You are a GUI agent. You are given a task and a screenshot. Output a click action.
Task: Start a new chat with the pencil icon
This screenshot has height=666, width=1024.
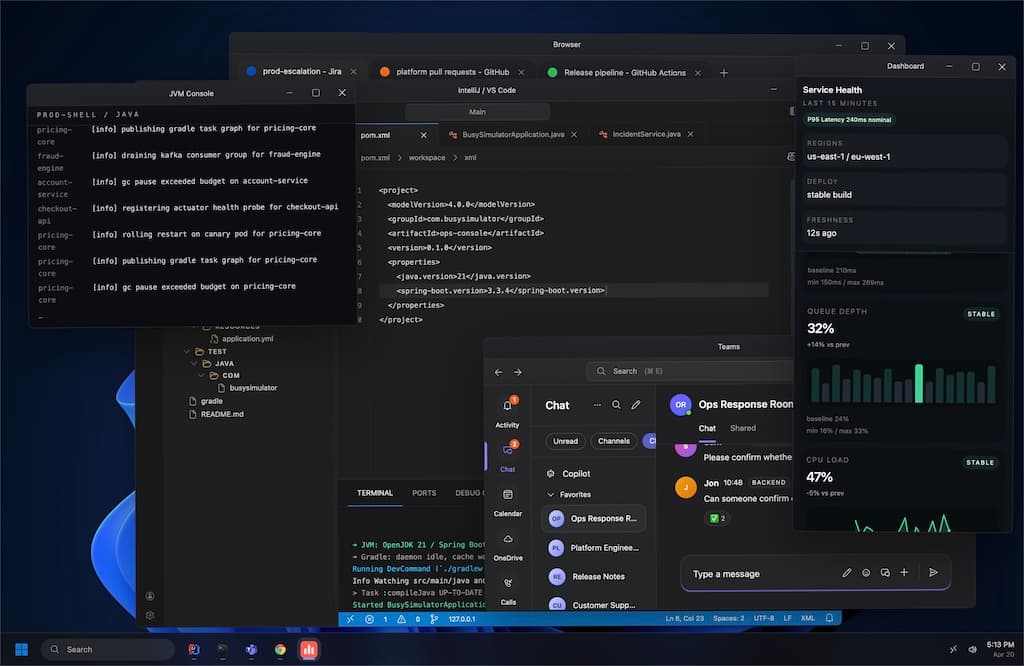point(636,404)
